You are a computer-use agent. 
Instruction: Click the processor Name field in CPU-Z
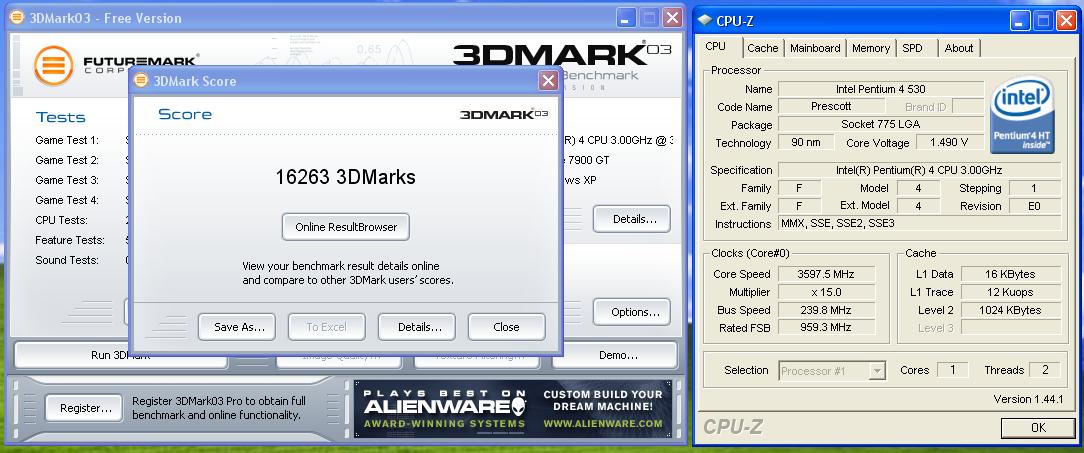click(881, 89)
